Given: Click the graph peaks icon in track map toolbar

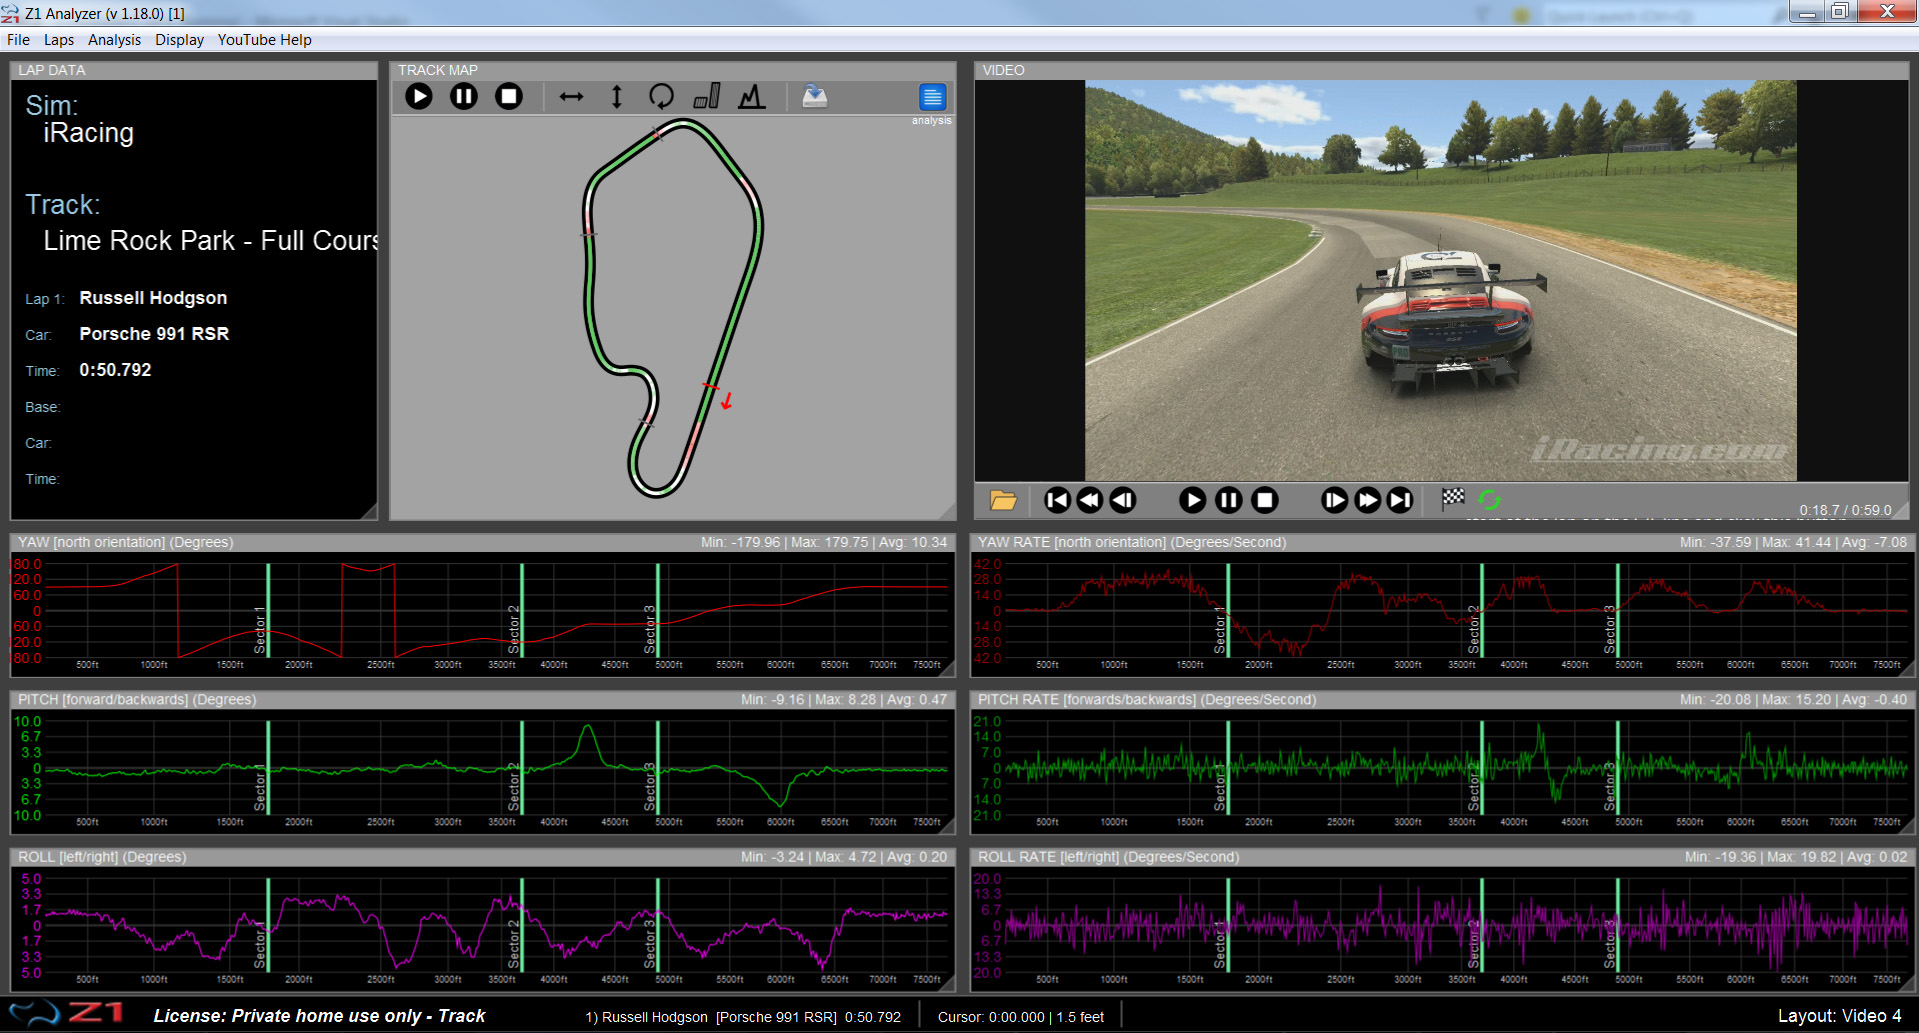Looking at the screenshot, I should pos(752,96).
